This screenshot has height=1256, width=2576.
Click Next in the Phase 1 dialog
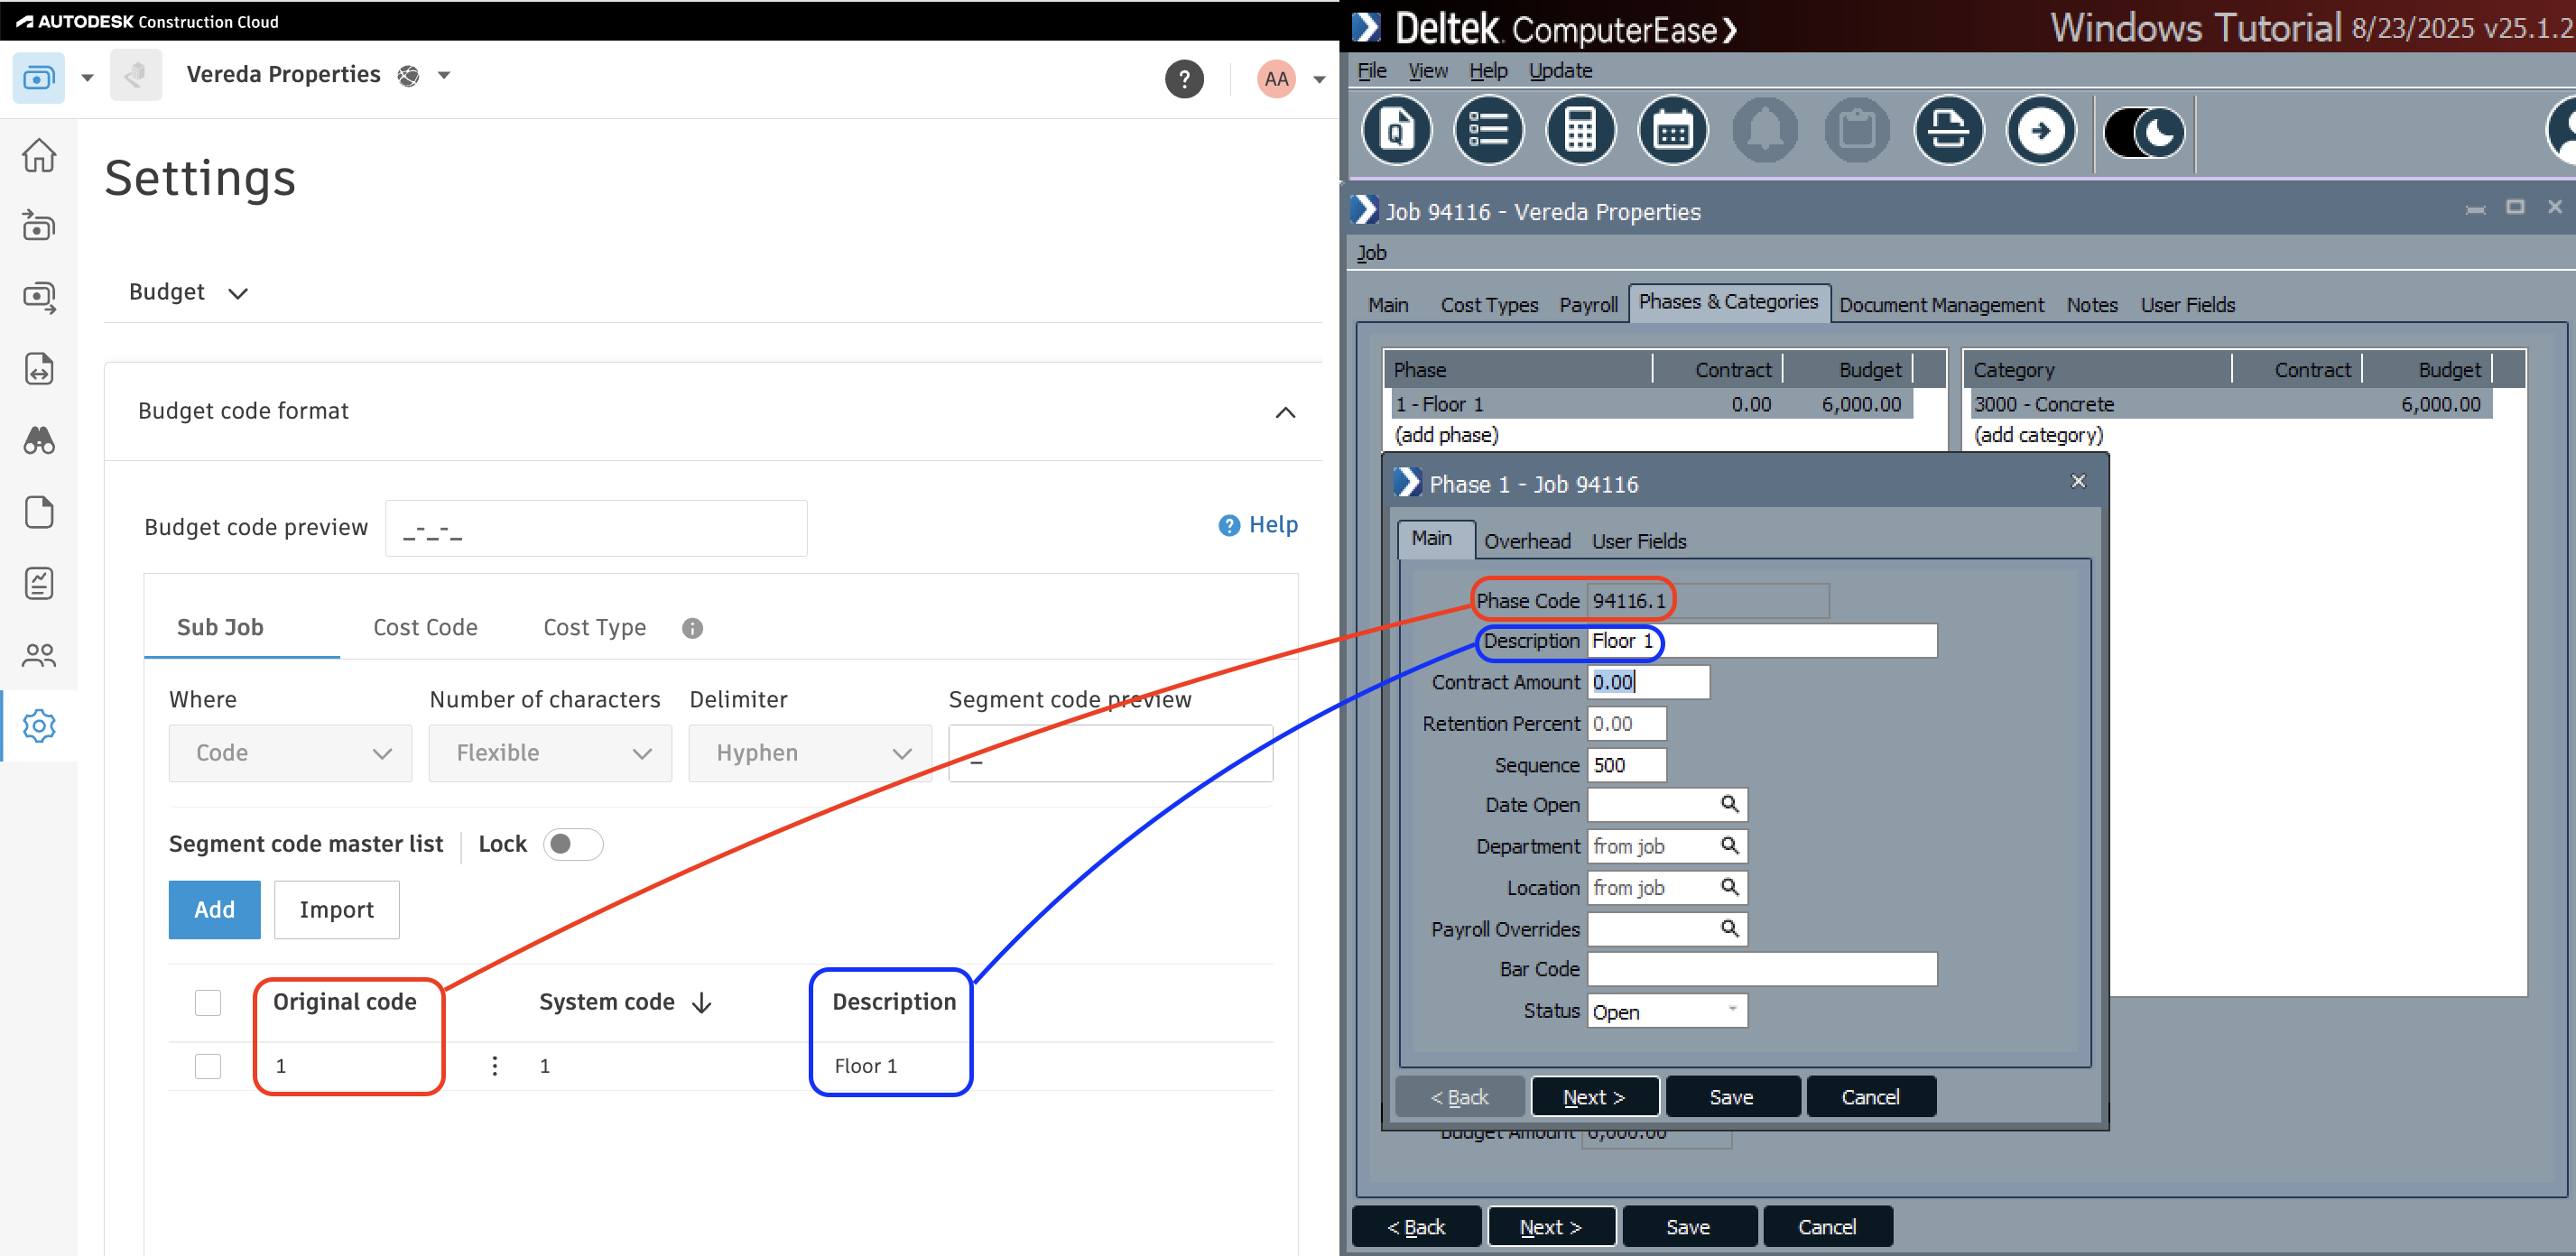[x=1594, y=1097]
